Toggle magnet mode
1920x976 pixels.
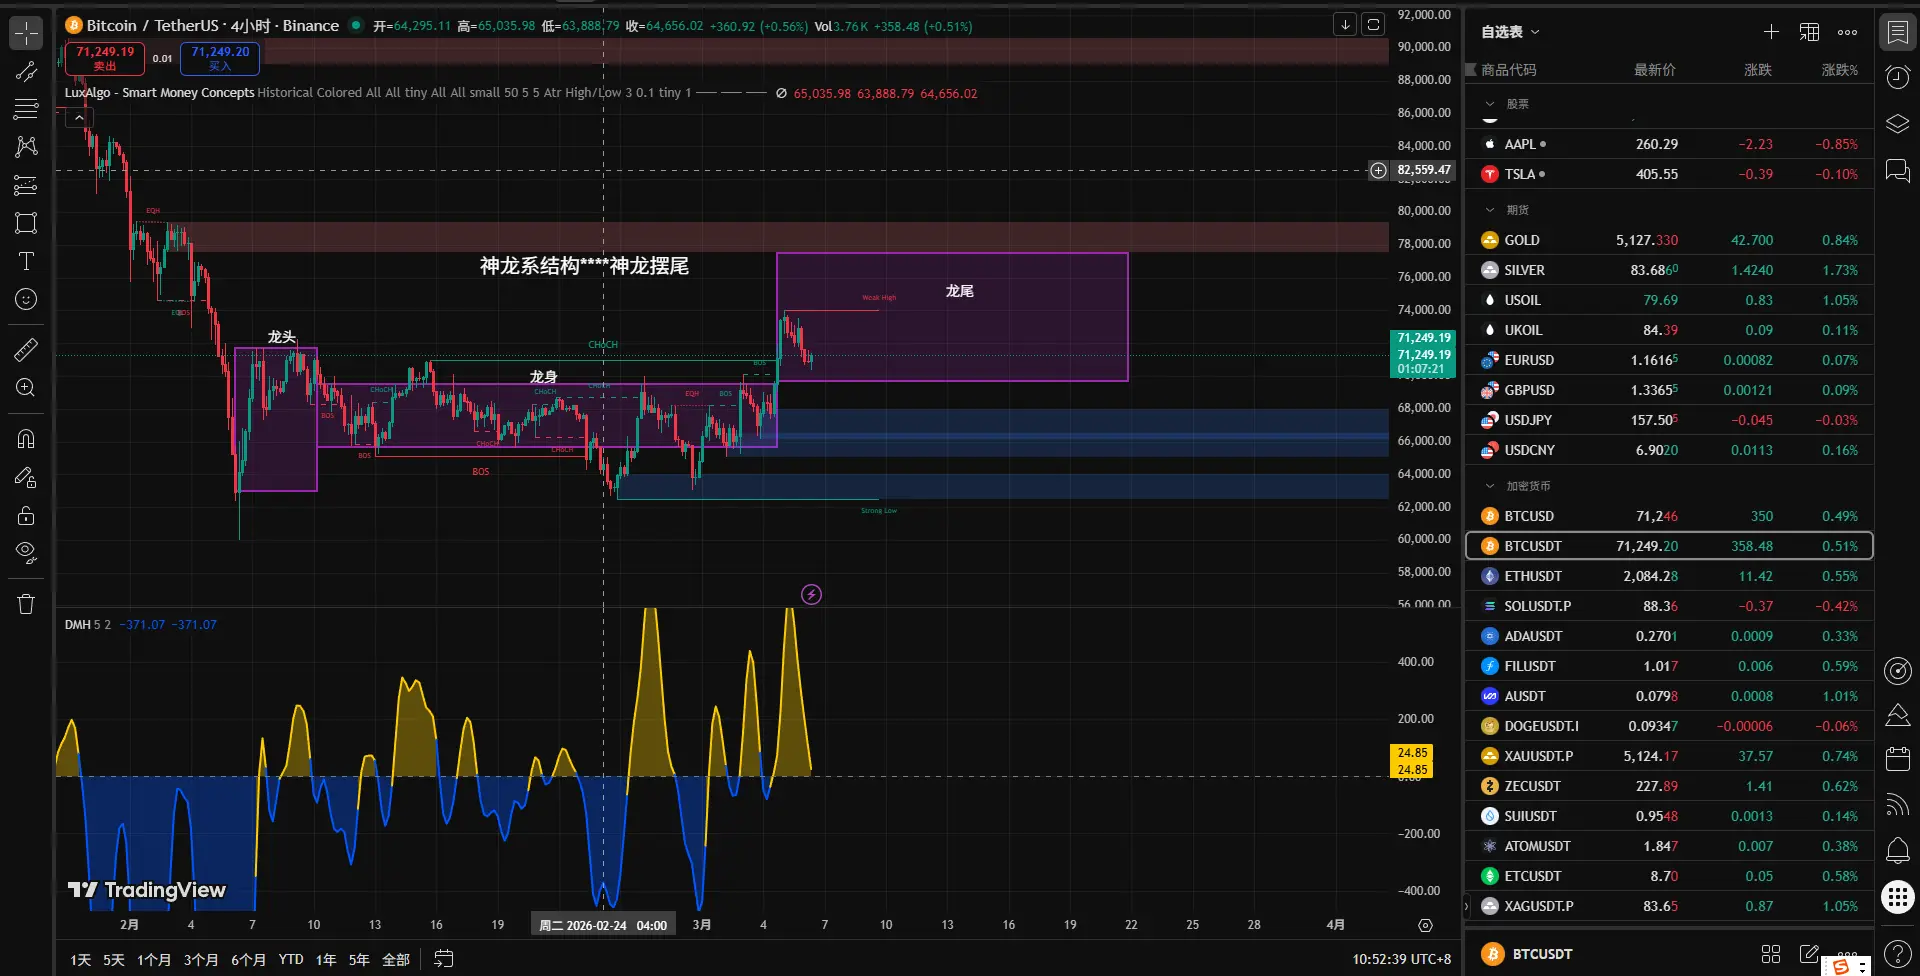point(26,439)
